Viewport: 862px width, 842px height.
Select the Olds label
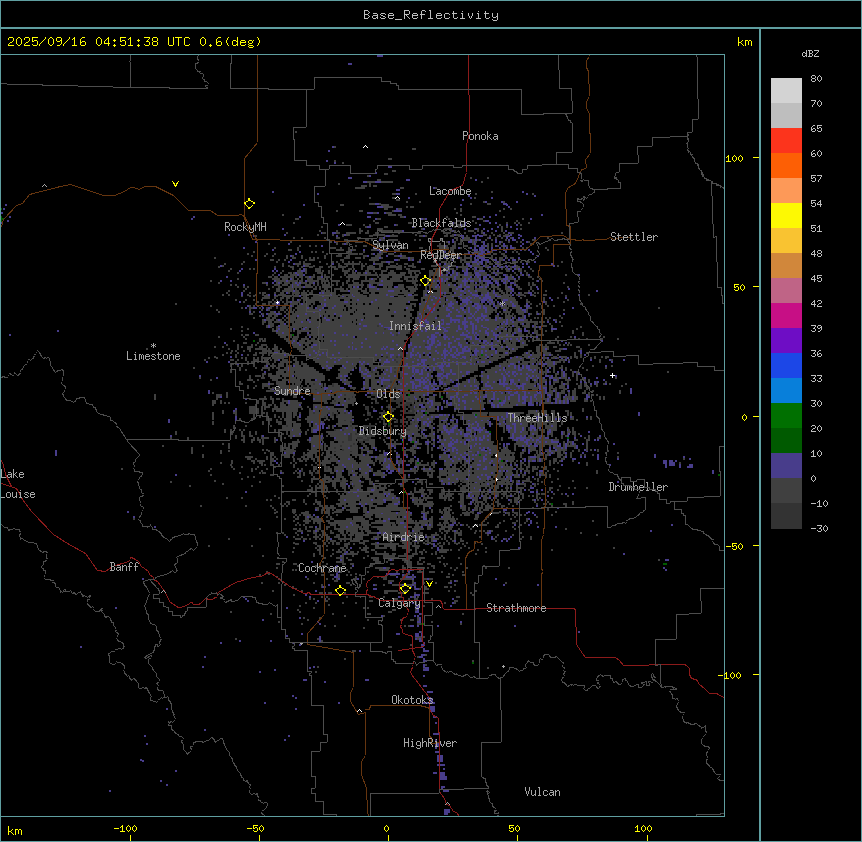(388, 394)
